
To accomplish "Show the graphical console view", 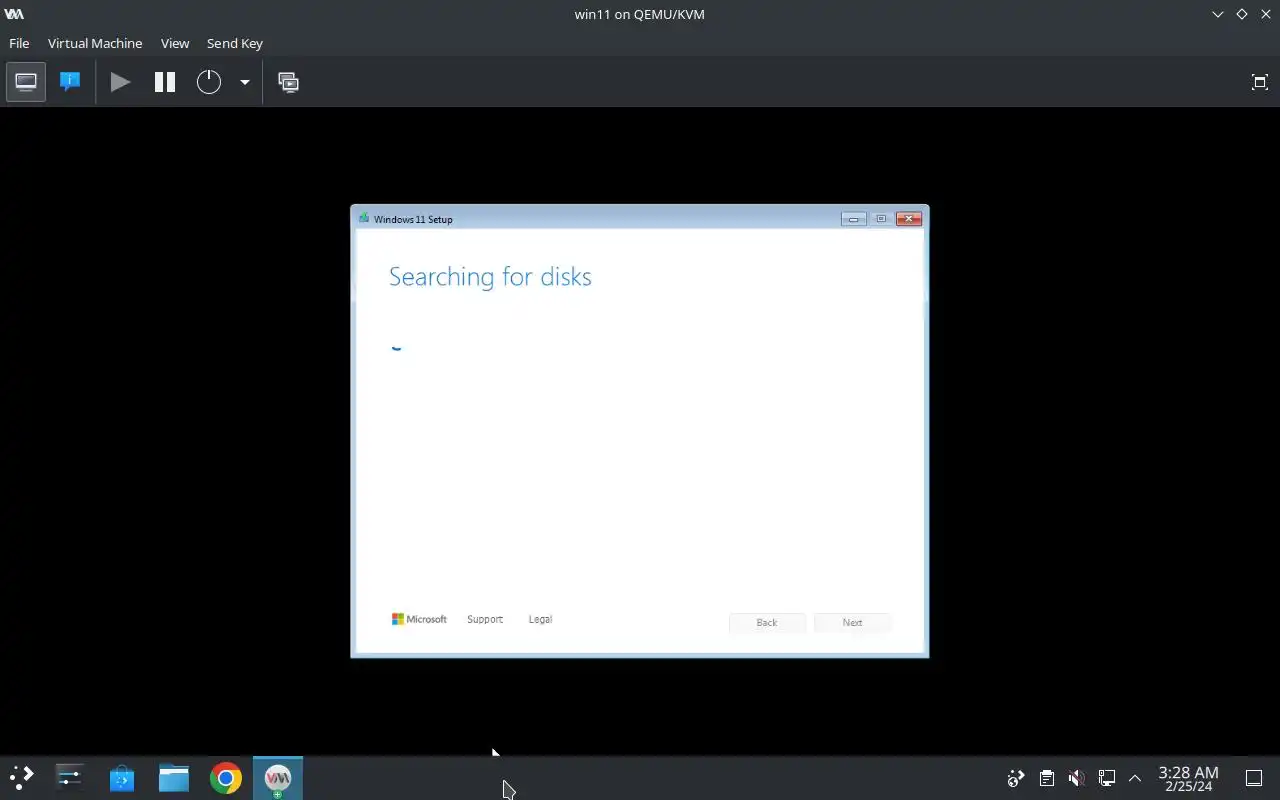I will [26, 82].
